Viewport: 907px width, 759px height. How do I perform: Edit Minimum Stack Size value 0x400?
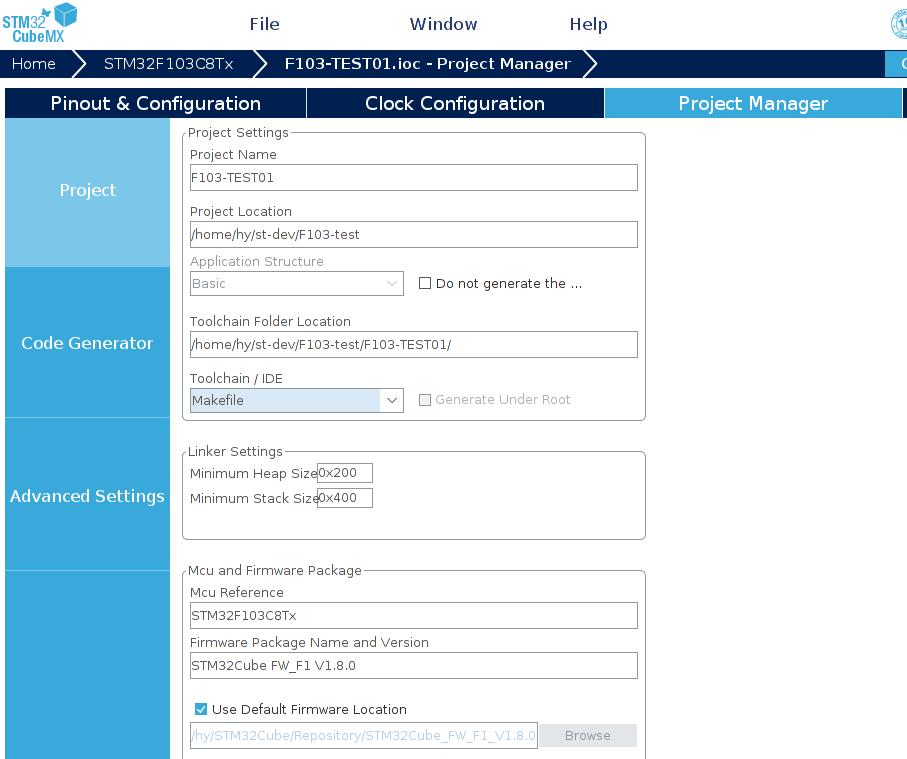(x=345, y=498)
